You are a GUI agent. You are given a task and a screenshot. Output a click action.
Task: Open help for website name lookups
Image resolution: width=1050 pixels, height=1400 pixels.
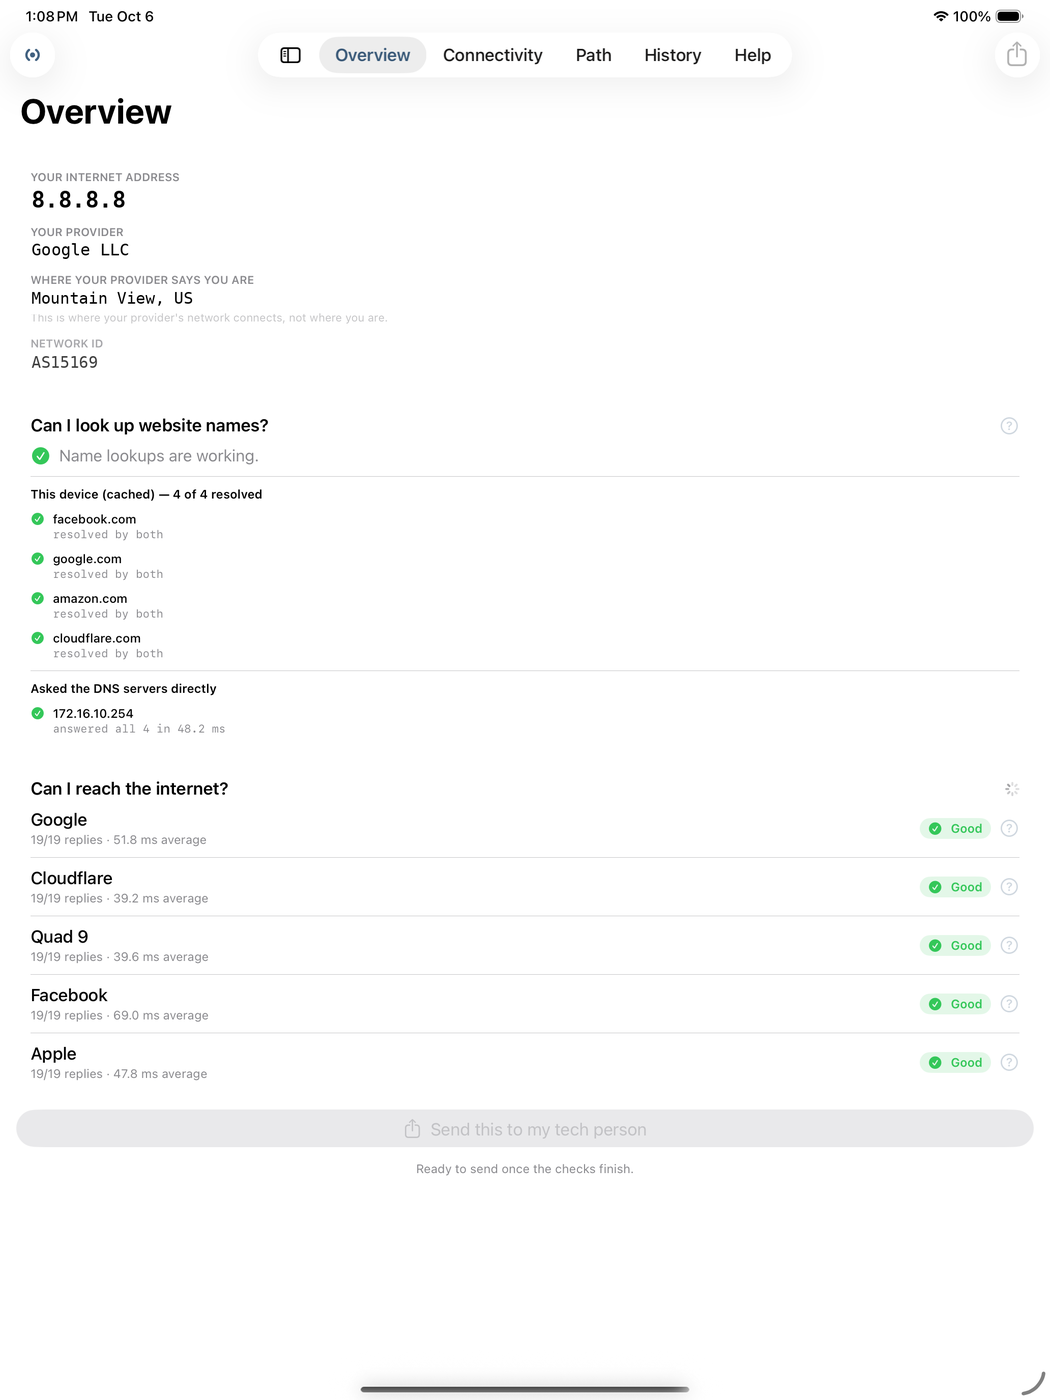tap(1009, 426)
